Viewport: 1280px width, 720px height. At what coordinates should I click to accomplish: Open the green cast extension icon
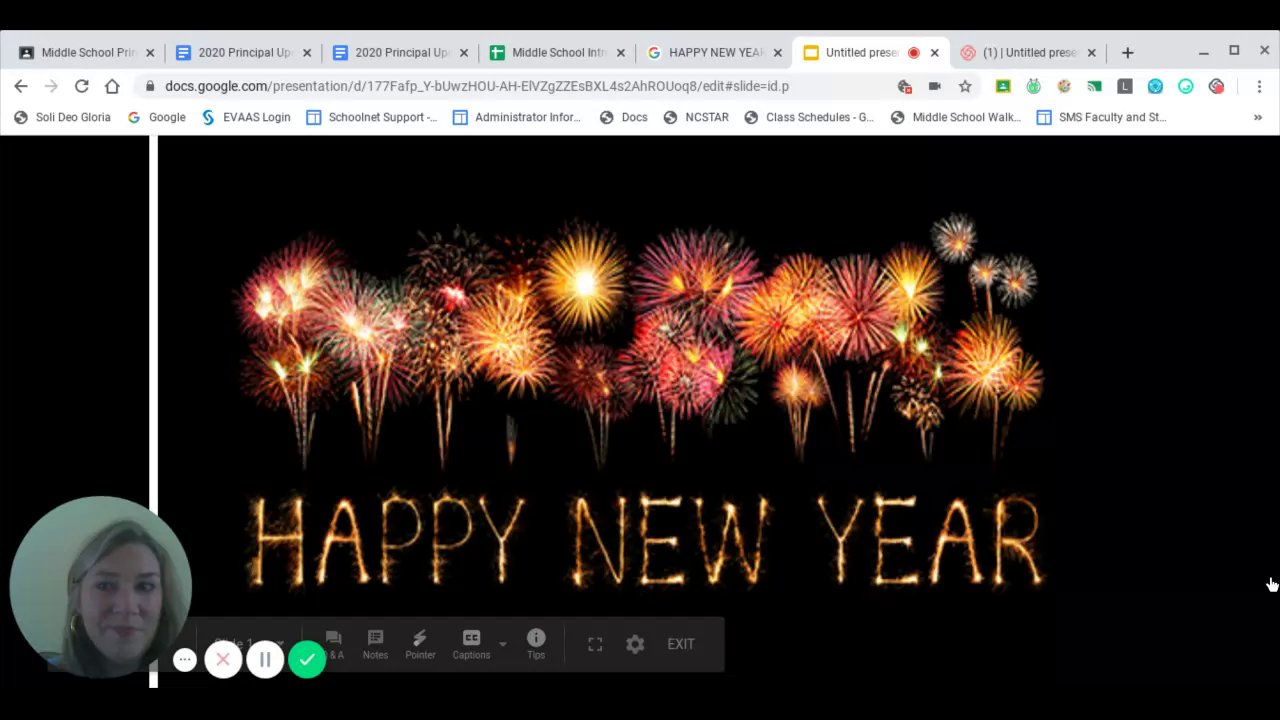click(1094, 86)
